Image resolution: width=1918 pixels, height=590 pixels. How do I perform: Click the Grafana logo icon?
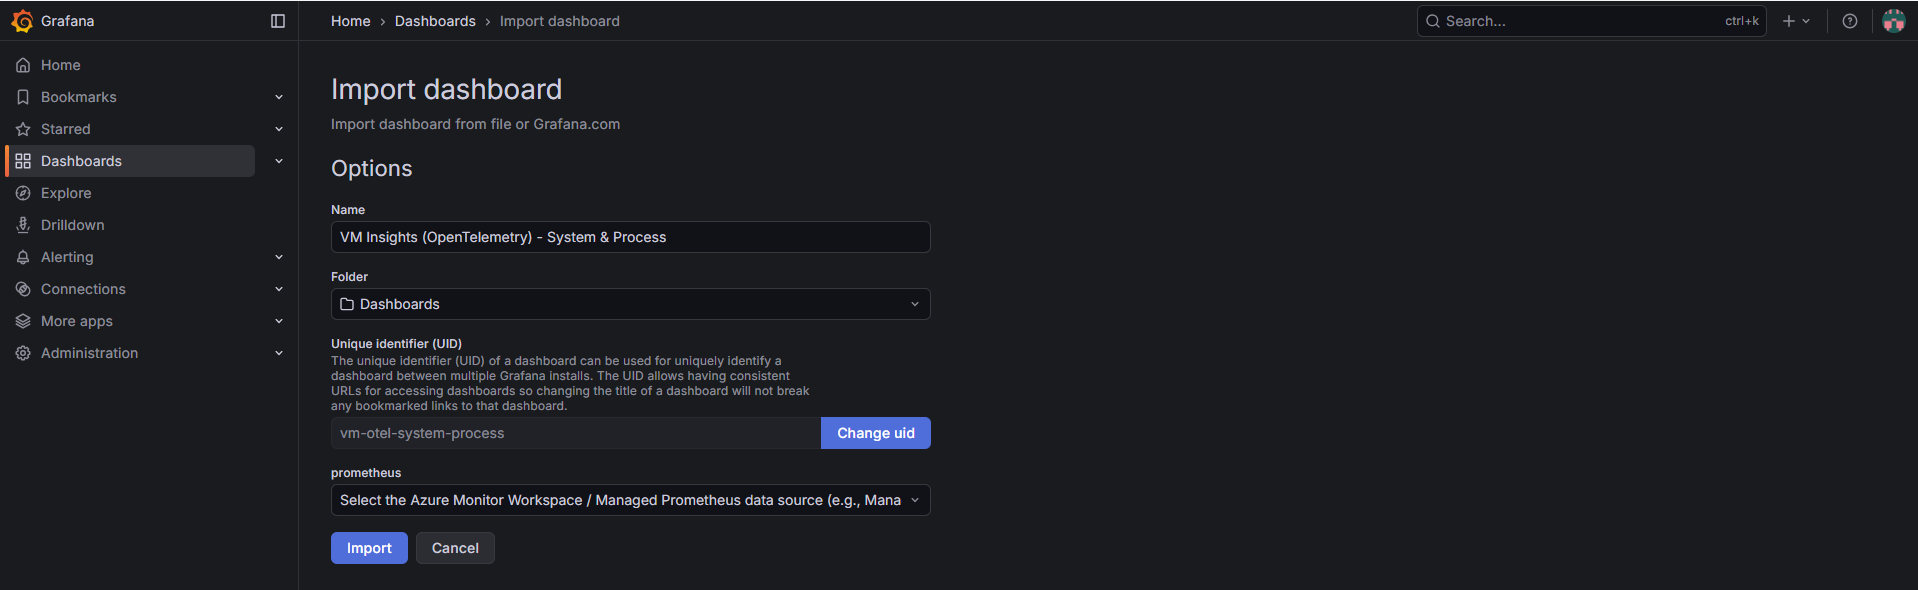(22, 21)
